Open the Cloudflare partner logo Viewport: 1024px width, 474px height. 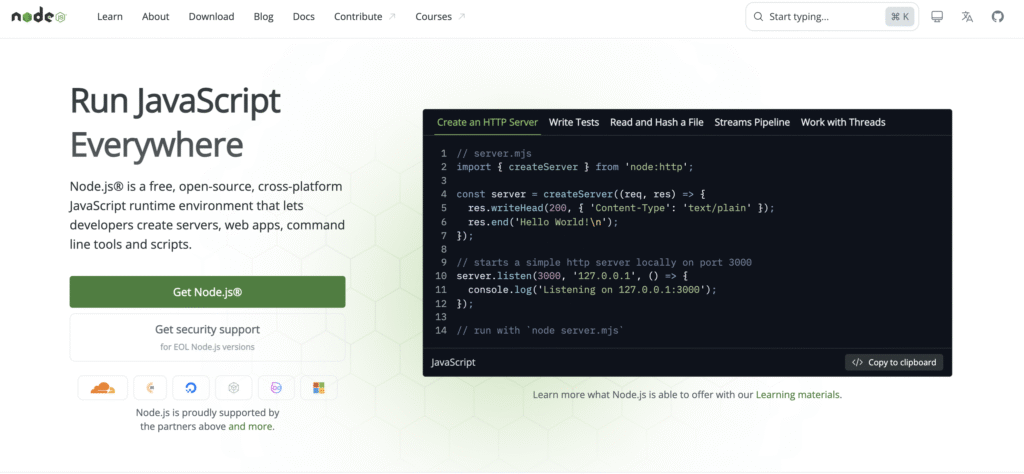(x=103, y=388)
